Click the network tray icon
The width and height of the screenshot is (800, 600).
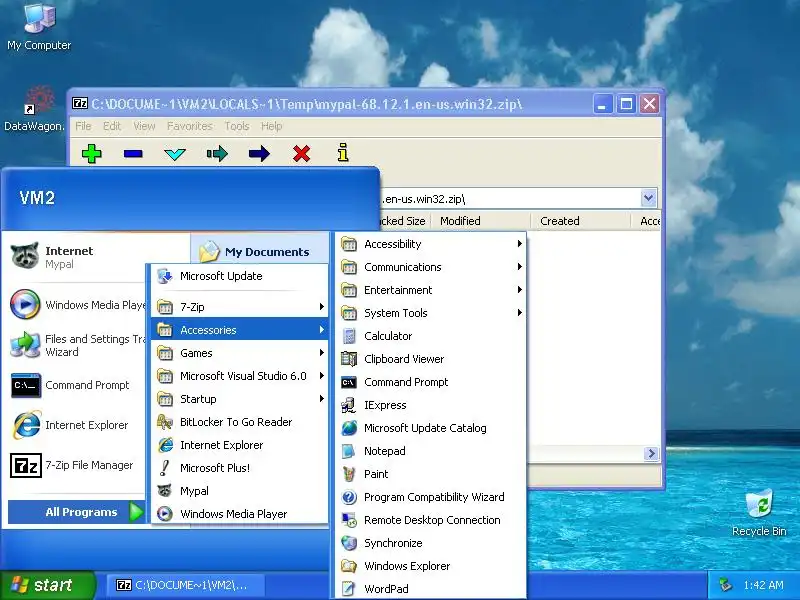point(726,585)
